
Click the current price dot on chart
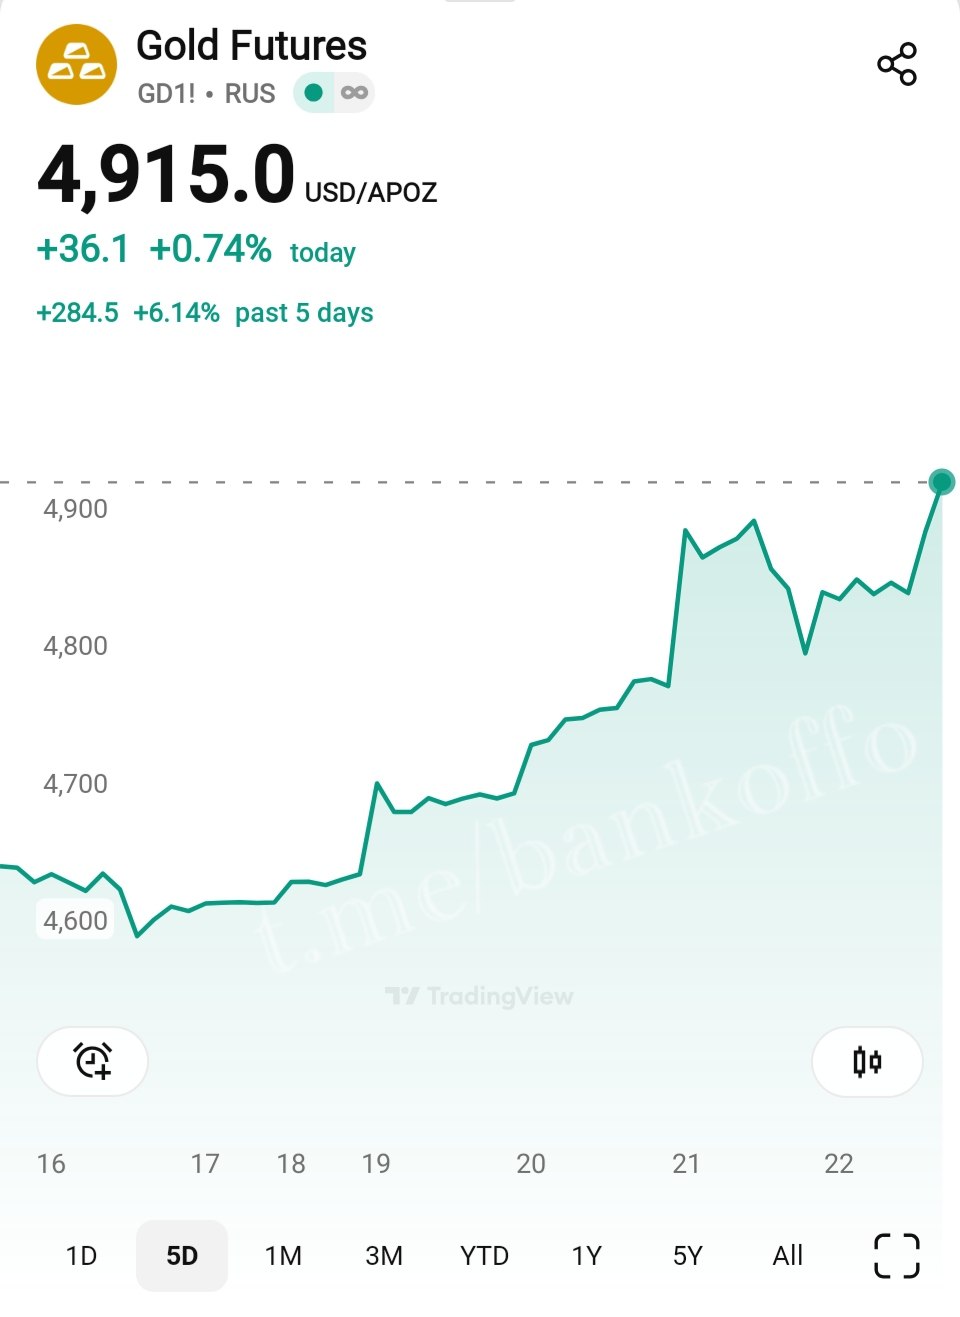(x=941, y=482)
